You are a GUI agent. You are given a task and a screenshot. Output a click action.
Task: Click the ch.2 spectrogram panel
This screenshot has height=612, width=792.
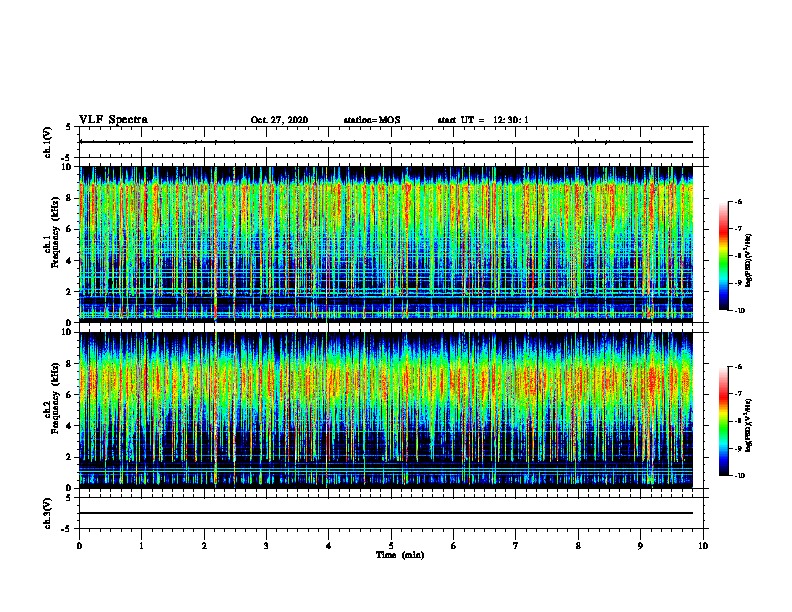click(386, 410)
